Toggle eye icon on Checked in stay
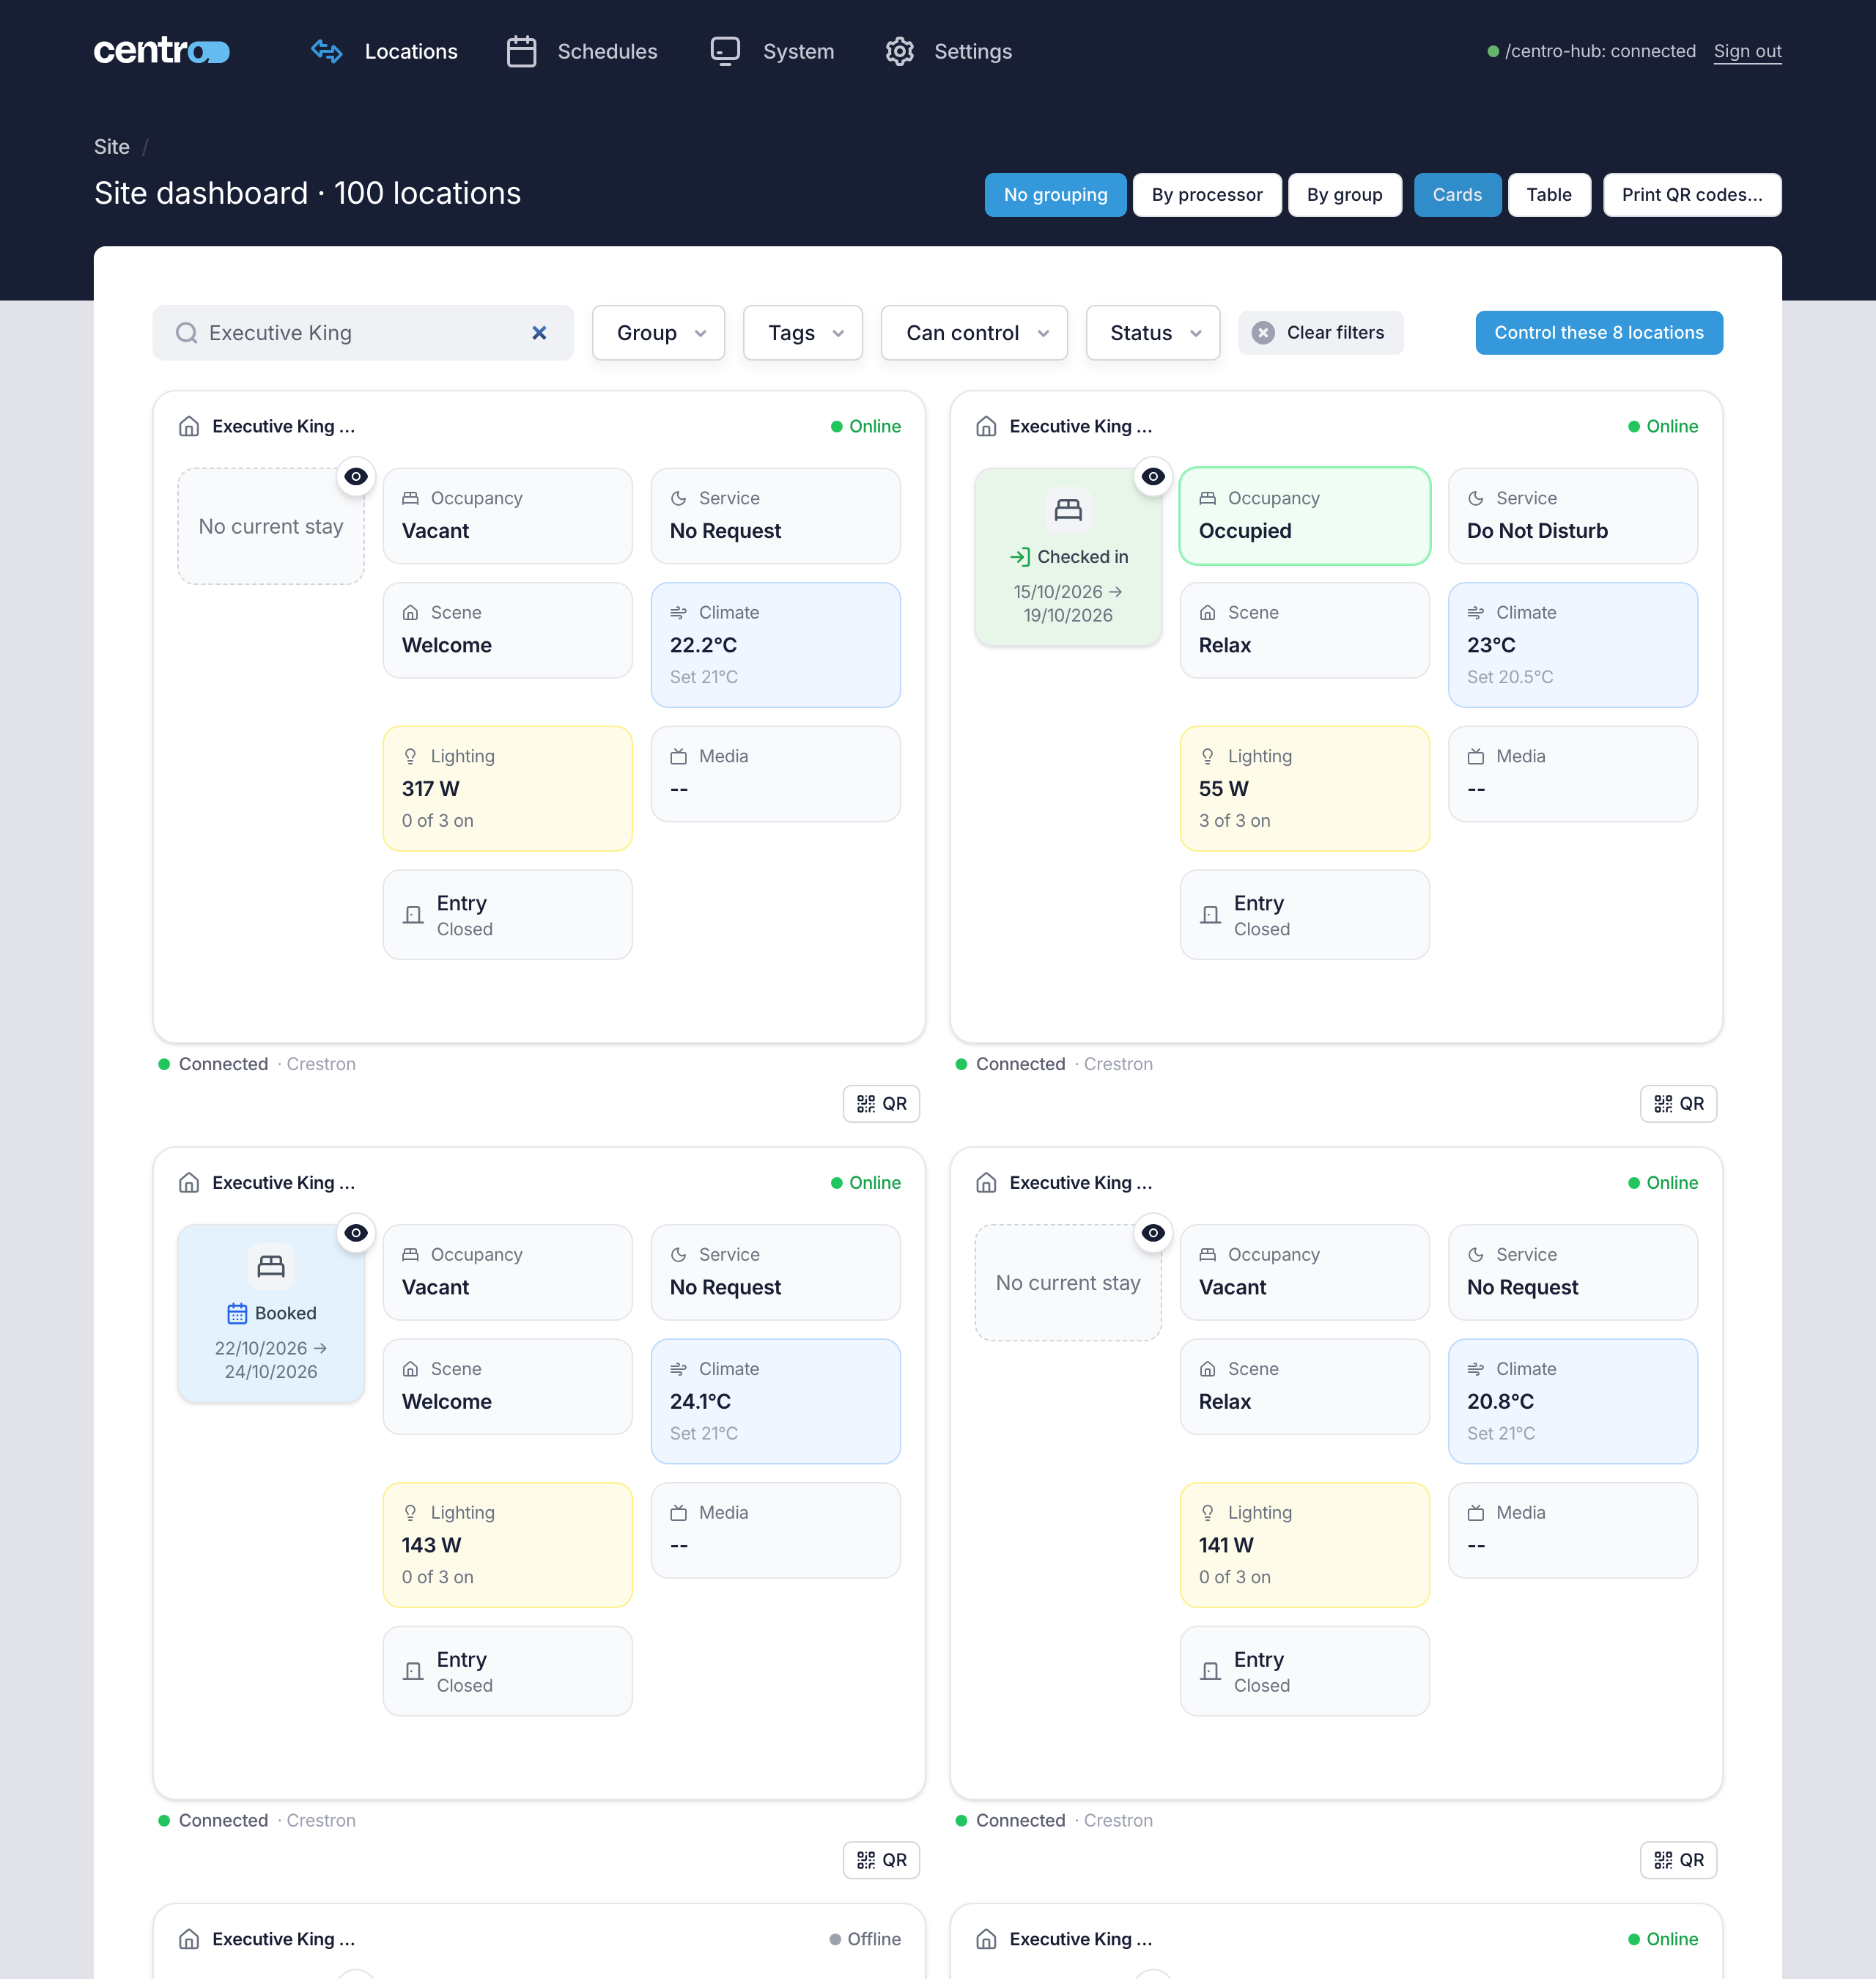 click(x=1153, y=477)
